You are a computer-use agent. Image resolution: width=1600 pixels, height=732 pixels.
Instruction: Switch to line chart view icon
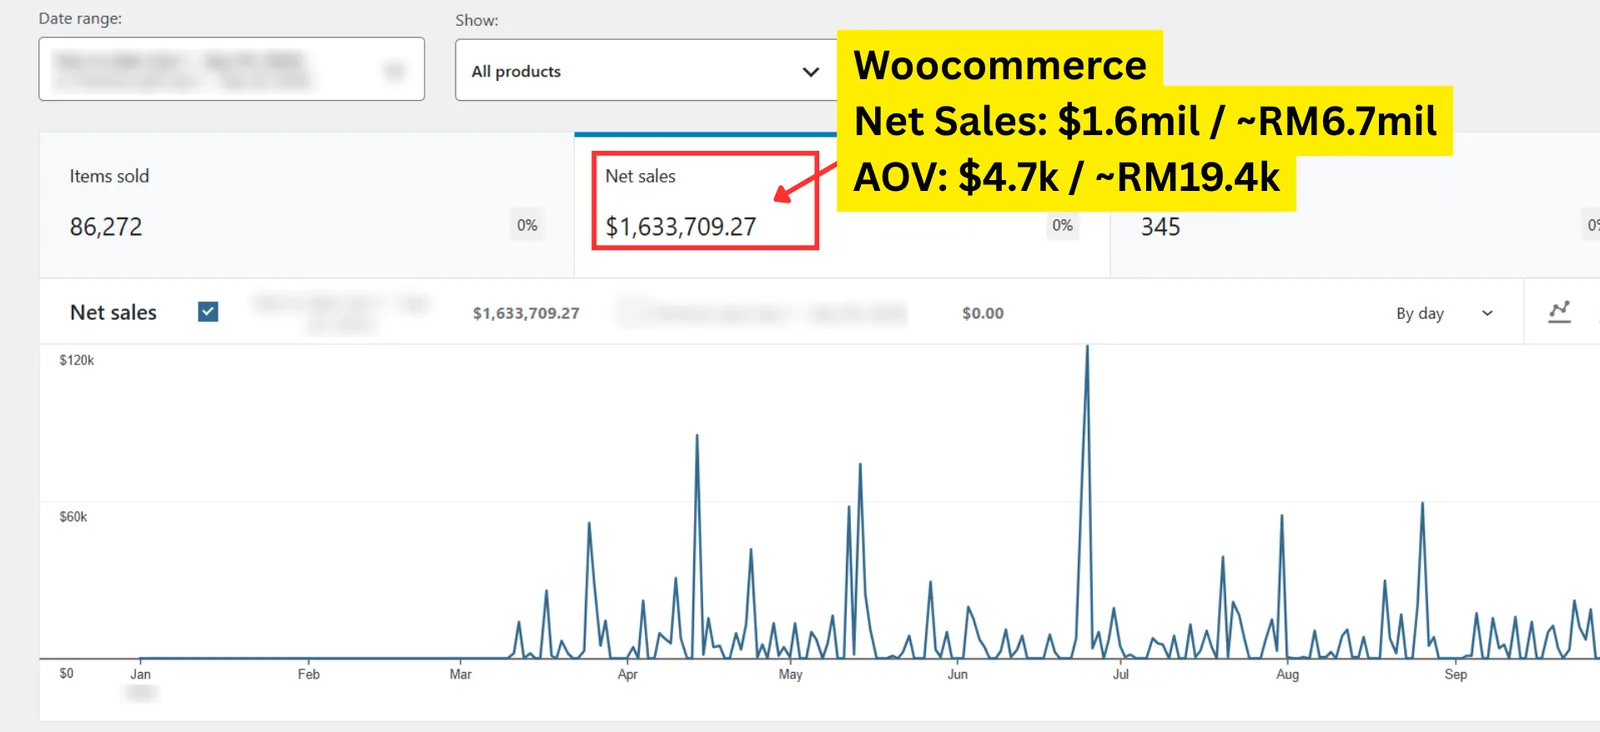tap(1560, 312)
